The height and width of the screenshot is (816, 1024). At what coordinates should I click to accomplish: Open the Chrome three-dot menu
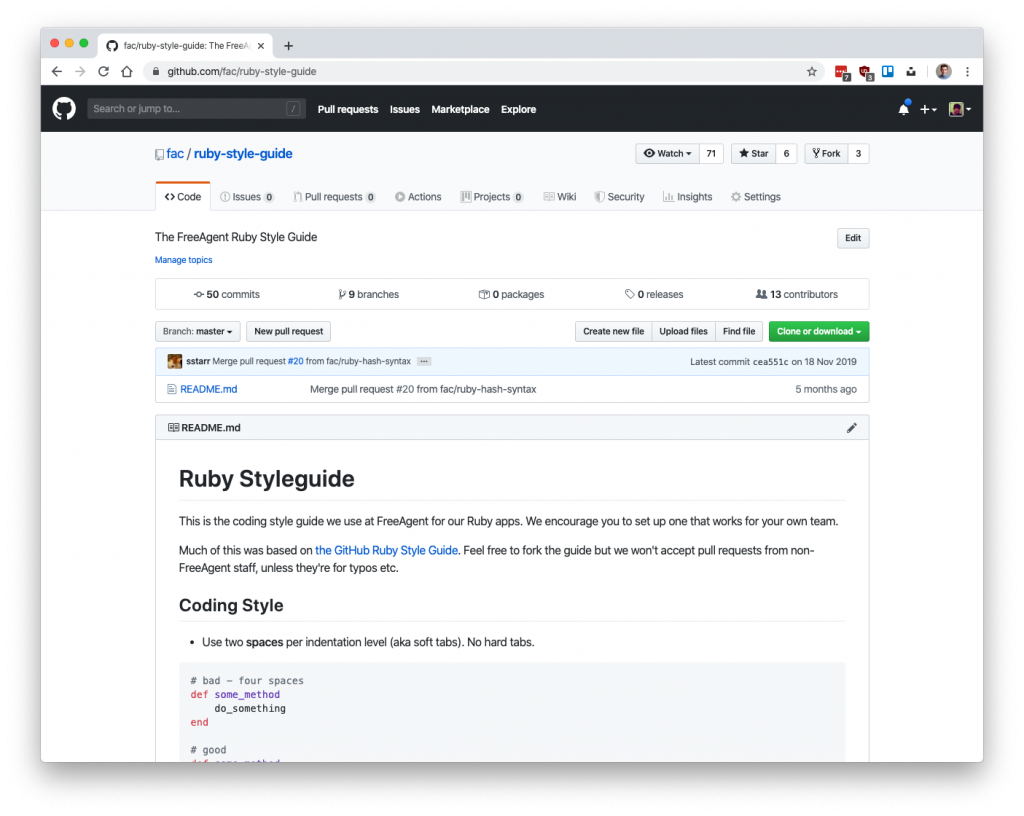[967, 72]
